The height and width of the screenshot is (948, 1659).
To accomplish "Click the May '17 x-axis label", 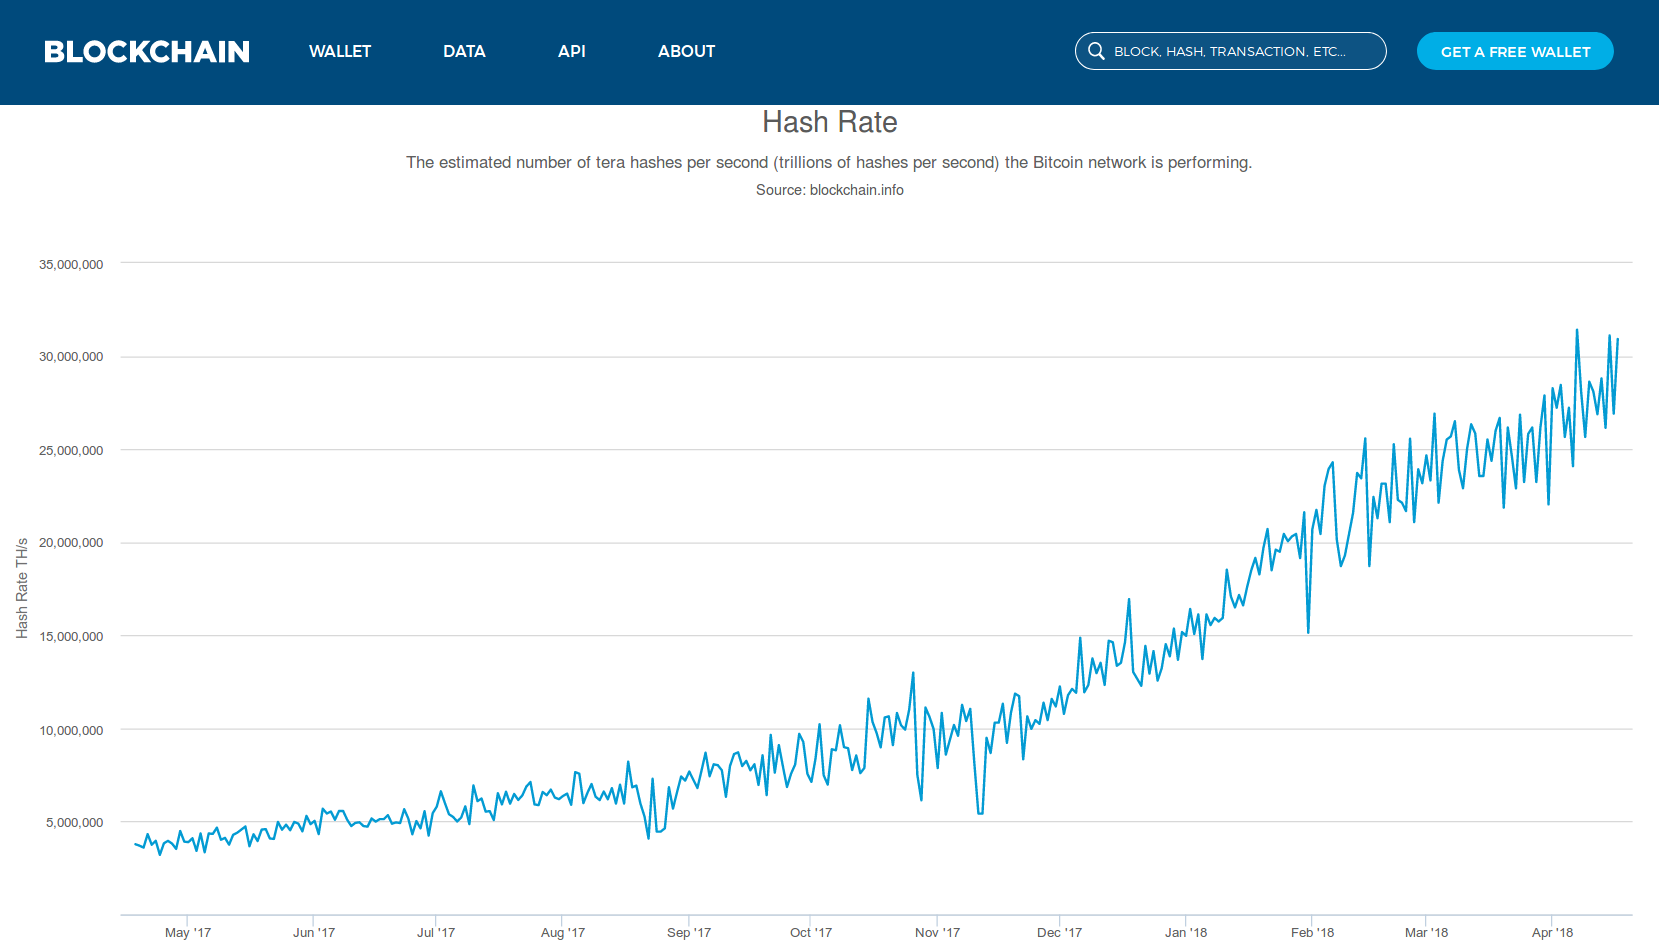I will [x=186, y=931].
